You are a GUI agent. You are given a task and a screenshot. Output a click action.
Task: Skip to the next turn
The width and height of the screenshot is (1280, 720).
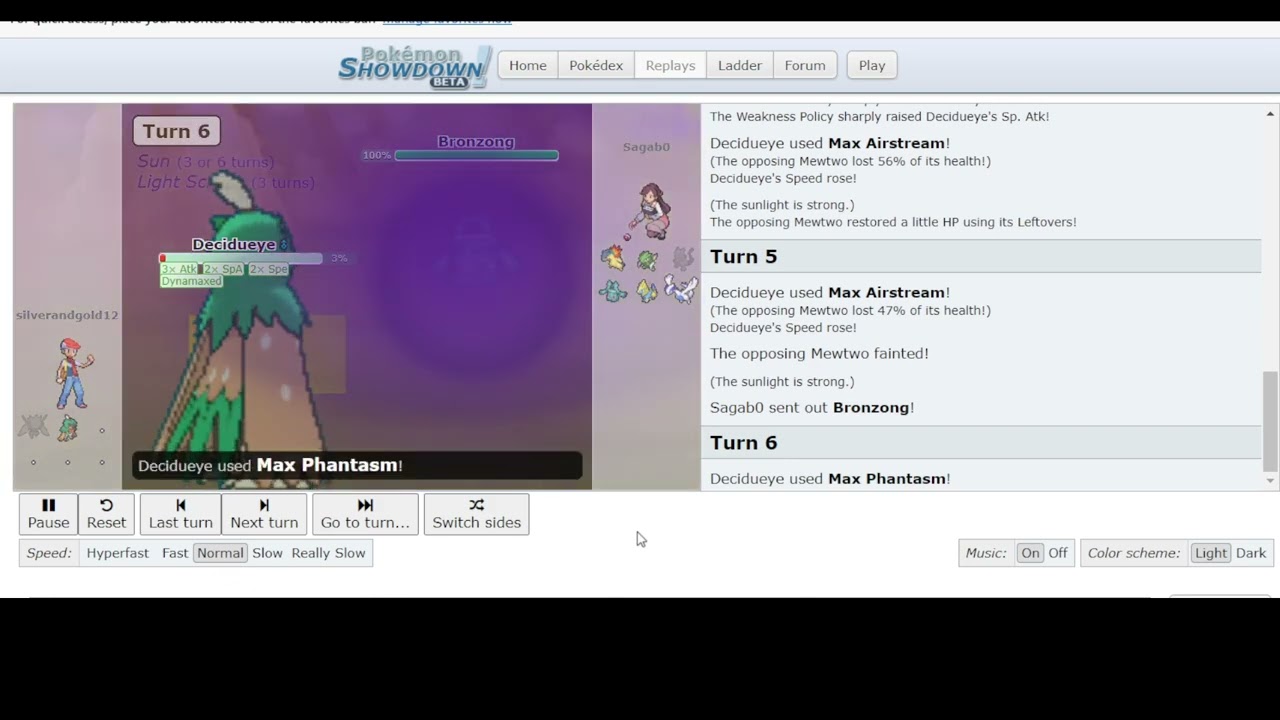[264, 514]
